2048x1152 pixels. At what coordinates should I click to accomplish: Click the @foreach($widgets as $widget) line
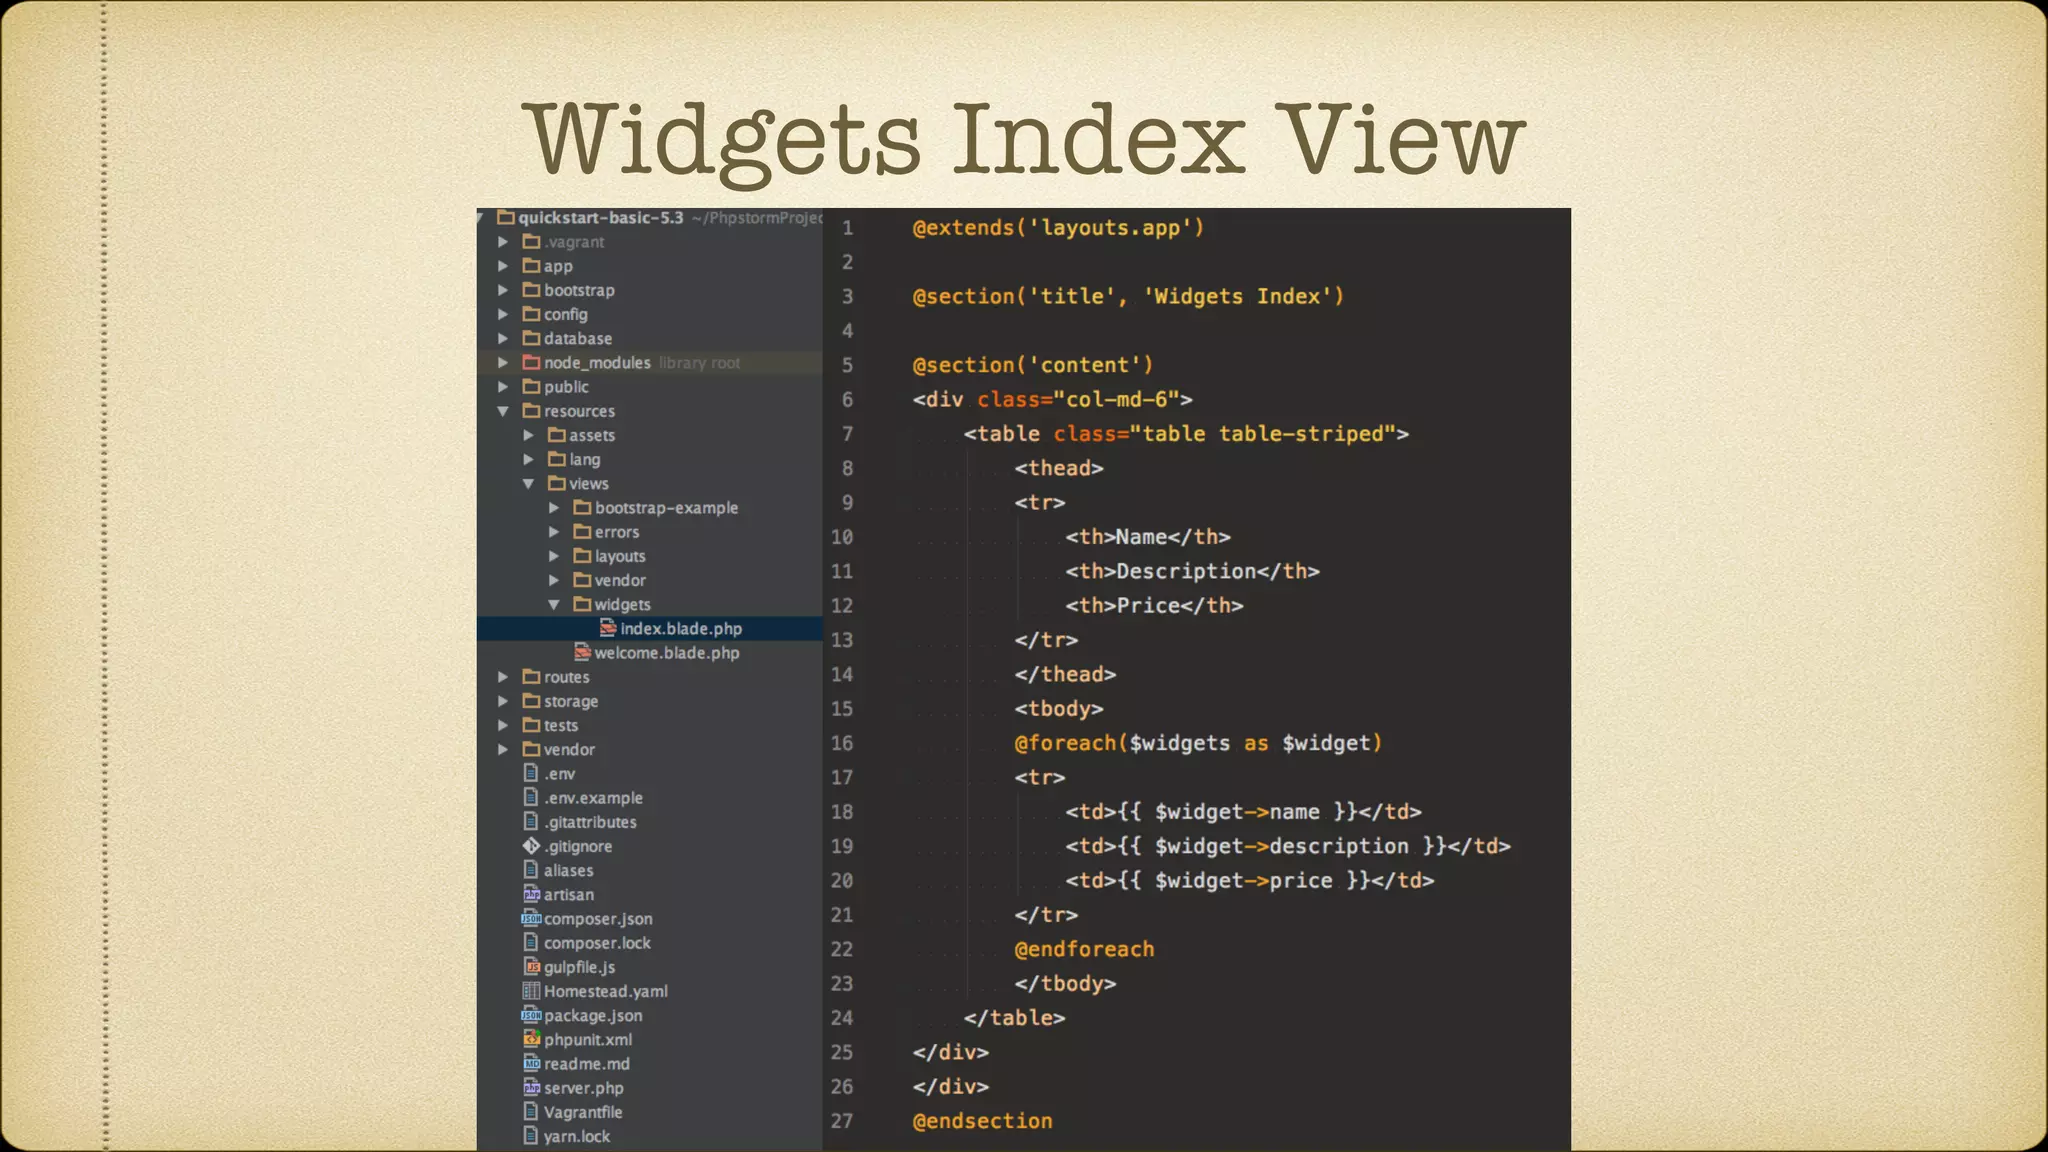pos(1198,743)
